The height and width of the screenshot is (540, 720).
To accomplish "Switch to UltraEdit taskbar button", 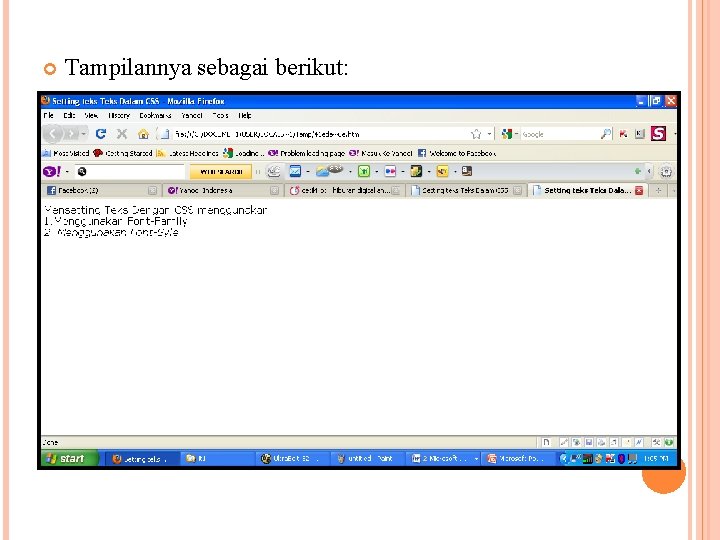I will 291,459.
